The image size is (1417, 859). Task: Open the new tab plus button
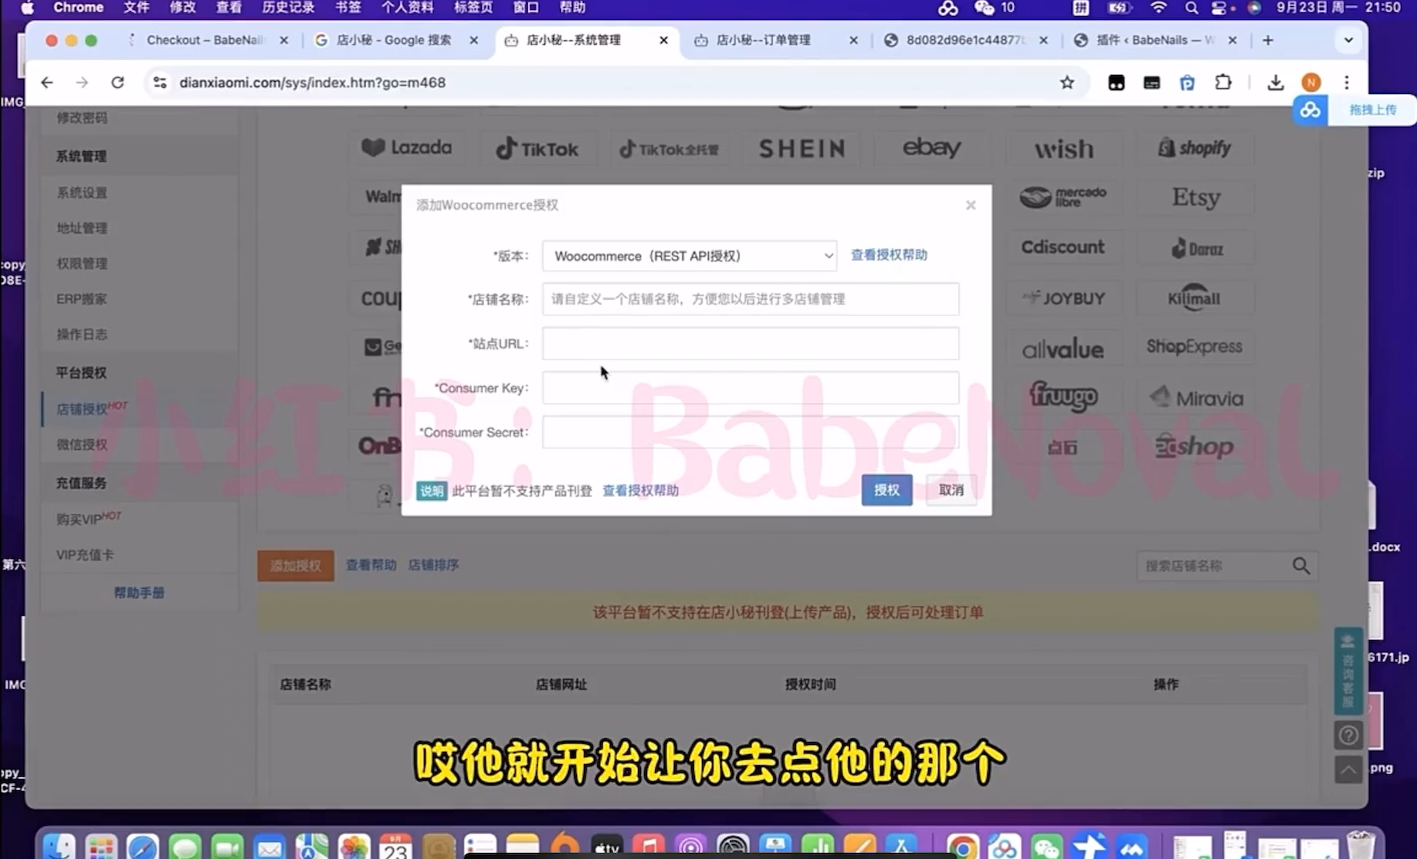1268,41
